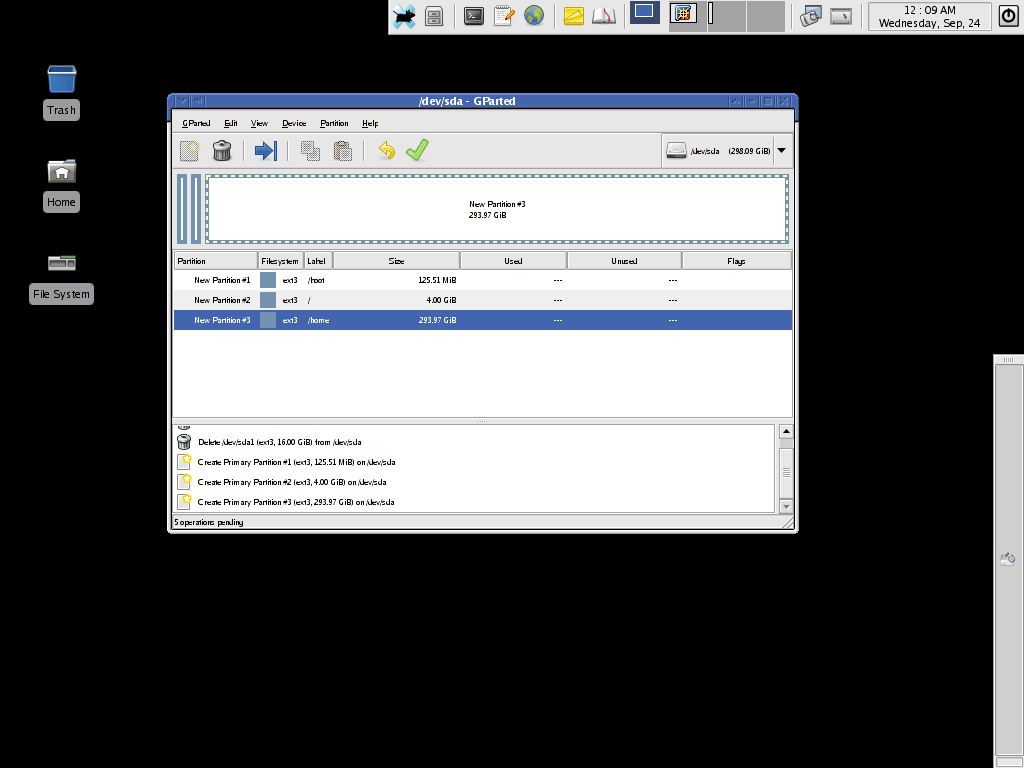The height and width of the screenshot is (768, 1024).
Task: Click the Flags column header
Action: point(736,261)
